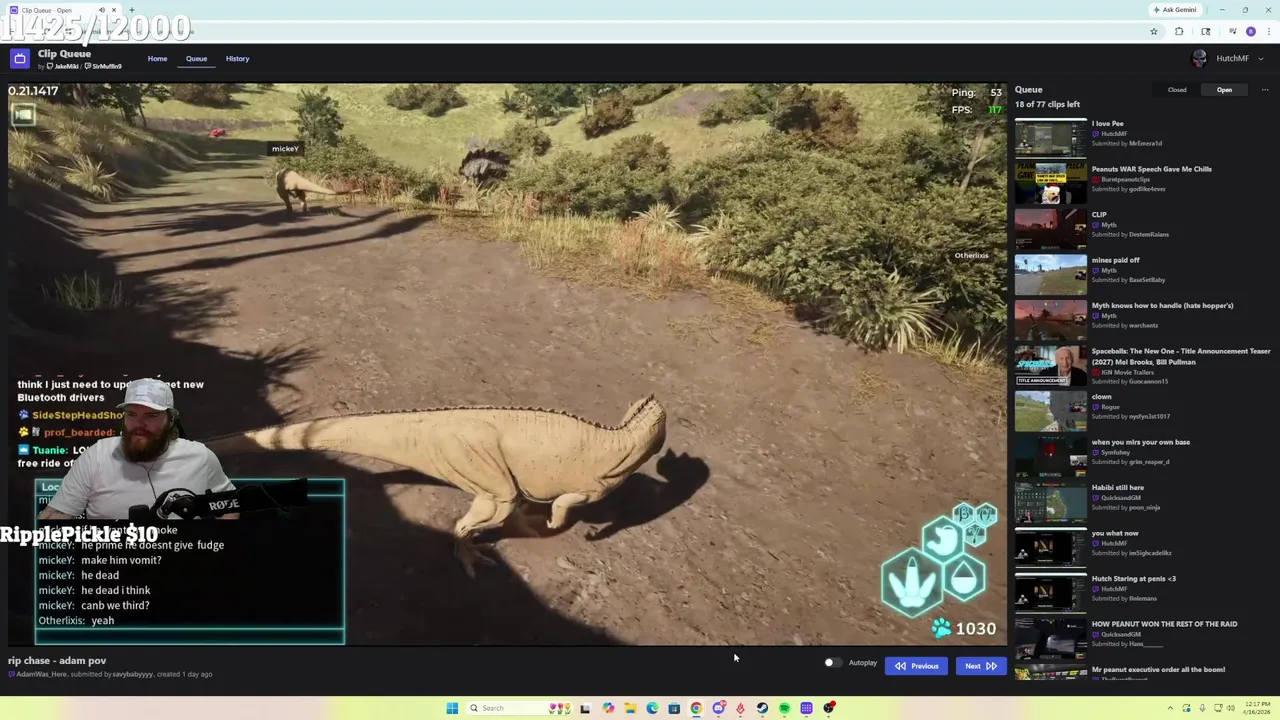Viewport: 1280px width, 720px height.
Task: Click the HutchMF channel under 'I love Pee'
Action: [x=1114, y=134]
